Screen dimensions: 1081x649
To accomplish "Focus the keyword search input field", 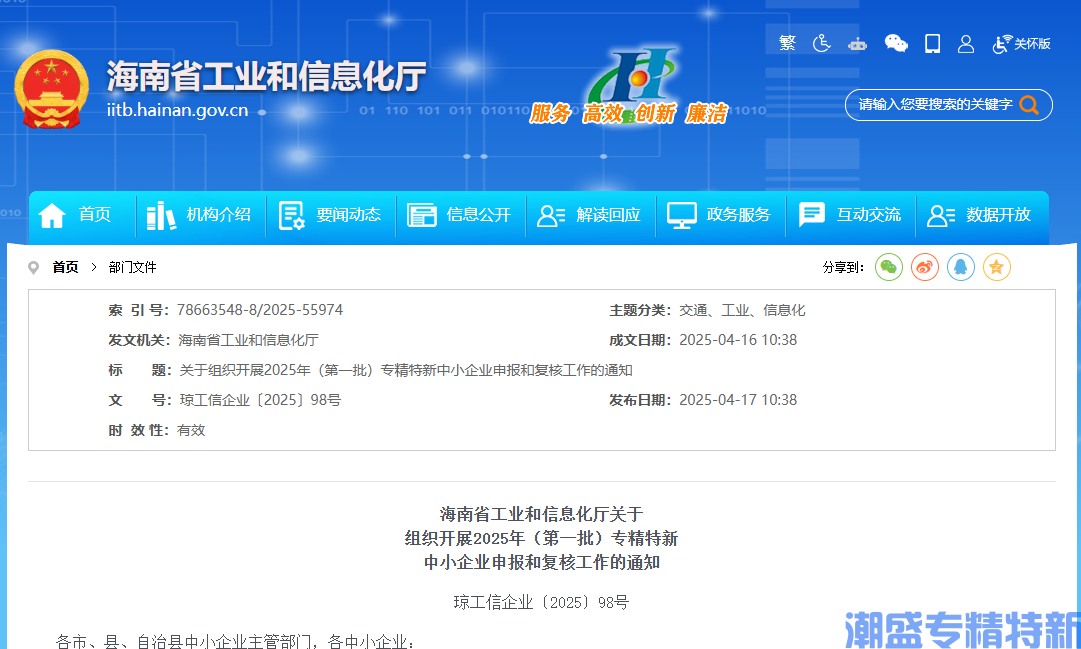I will pyautogui.click(x=935, y=105).
